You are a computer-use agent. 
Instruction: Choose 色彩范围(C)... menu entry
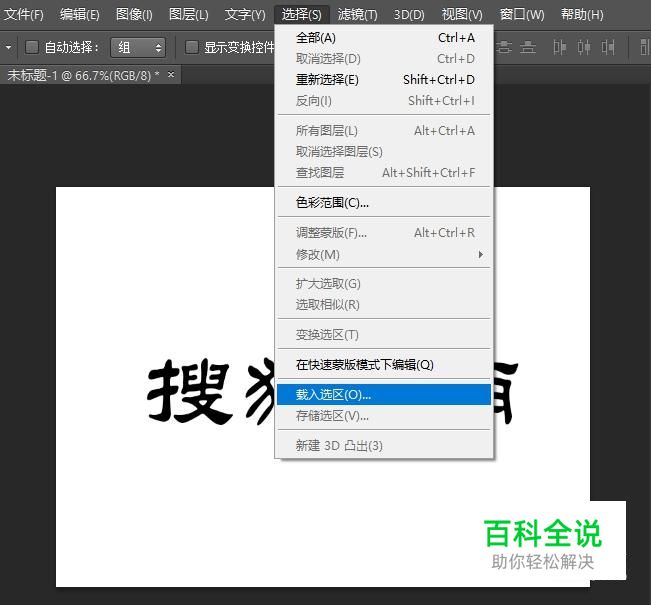coord(384,203)
